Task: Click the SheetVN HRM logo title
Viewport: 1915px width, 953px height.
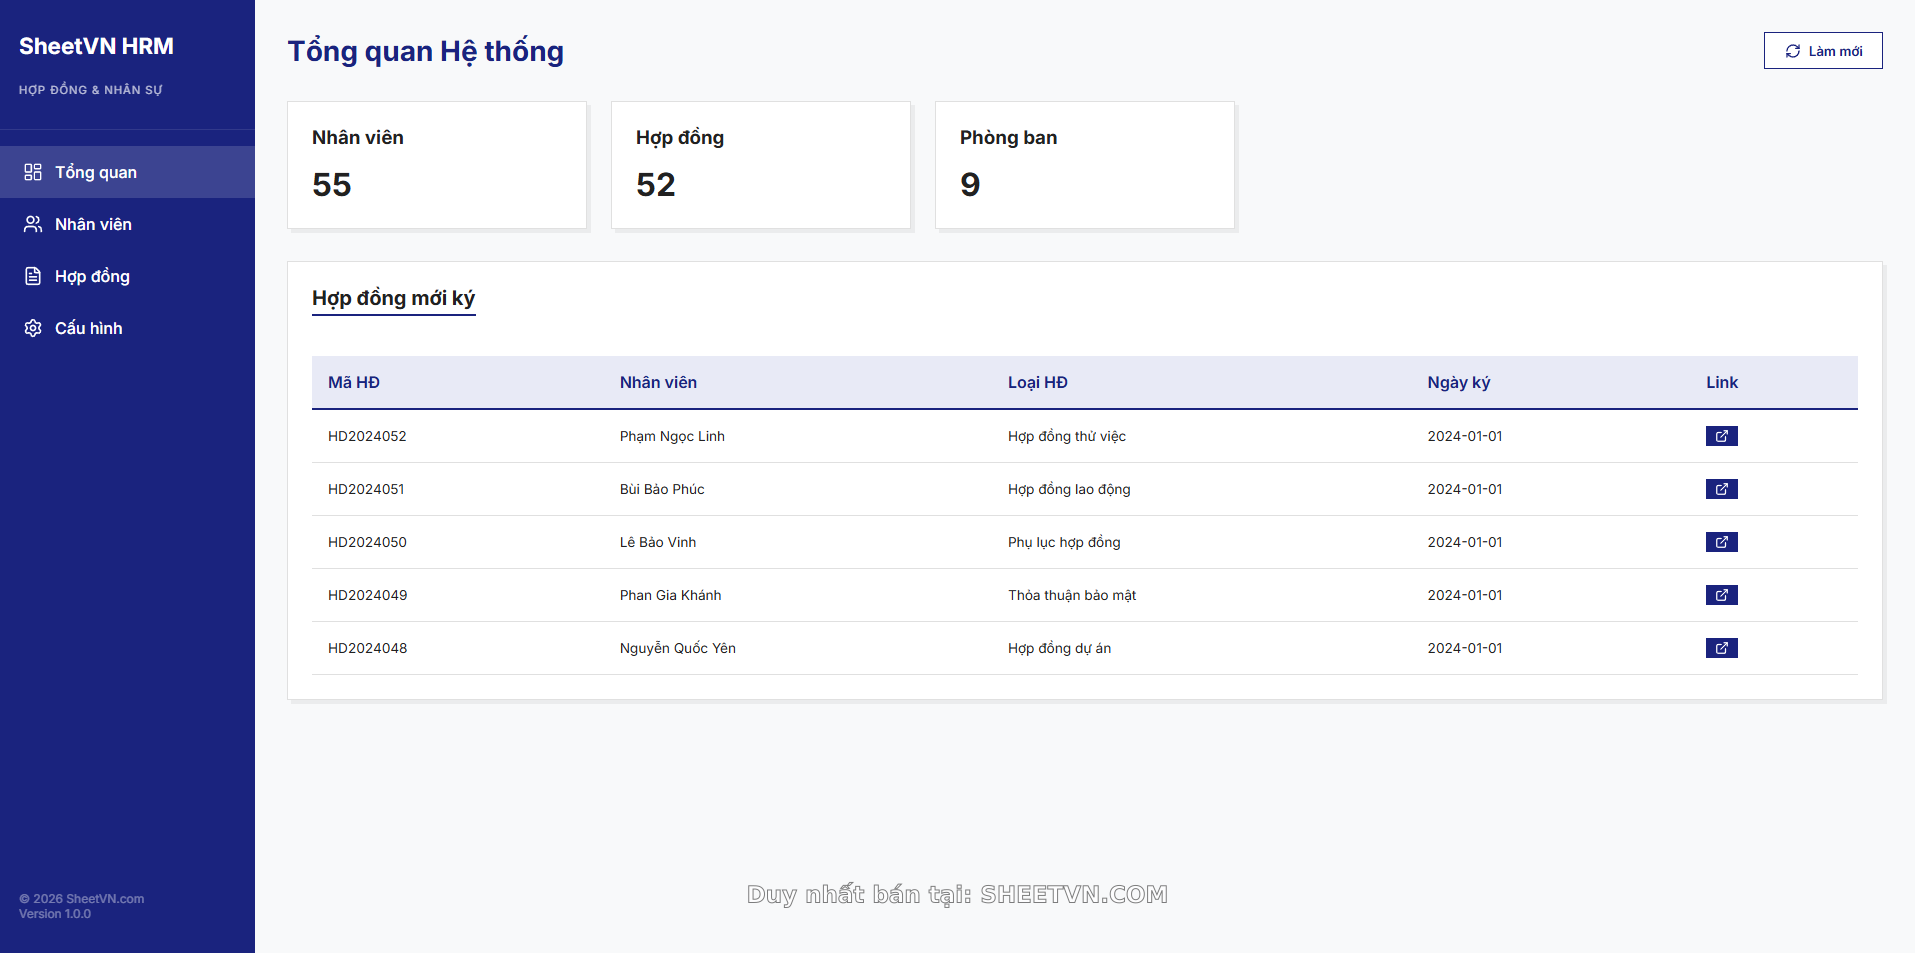Action: 96,46
